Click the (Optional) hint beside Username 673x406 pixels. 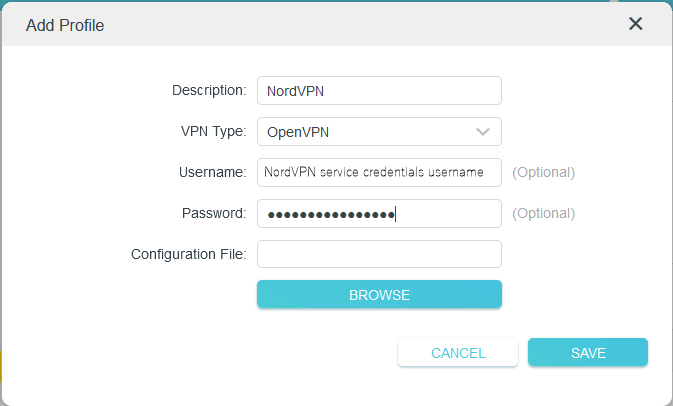point(543,172)
